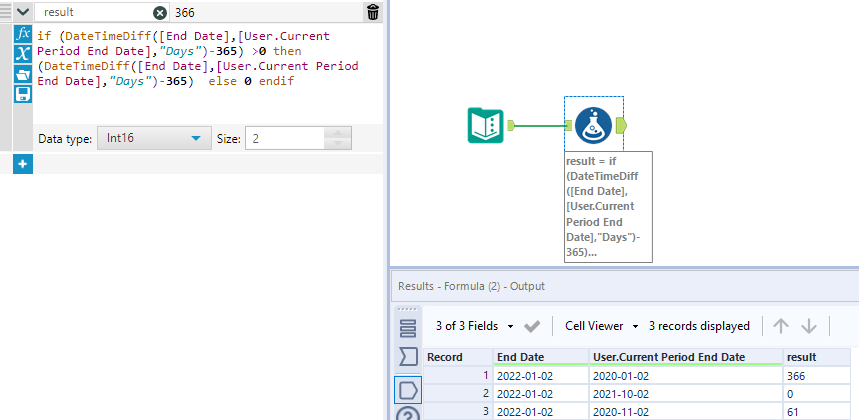Click the Formula tool input anchor
Viewport: 859px width, 420px height.
[569, 126]
